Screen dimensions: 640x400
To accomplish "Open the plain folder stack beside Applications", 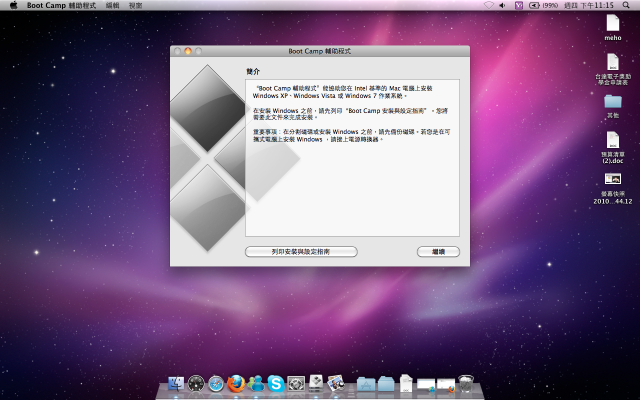I will click(386, 384).
